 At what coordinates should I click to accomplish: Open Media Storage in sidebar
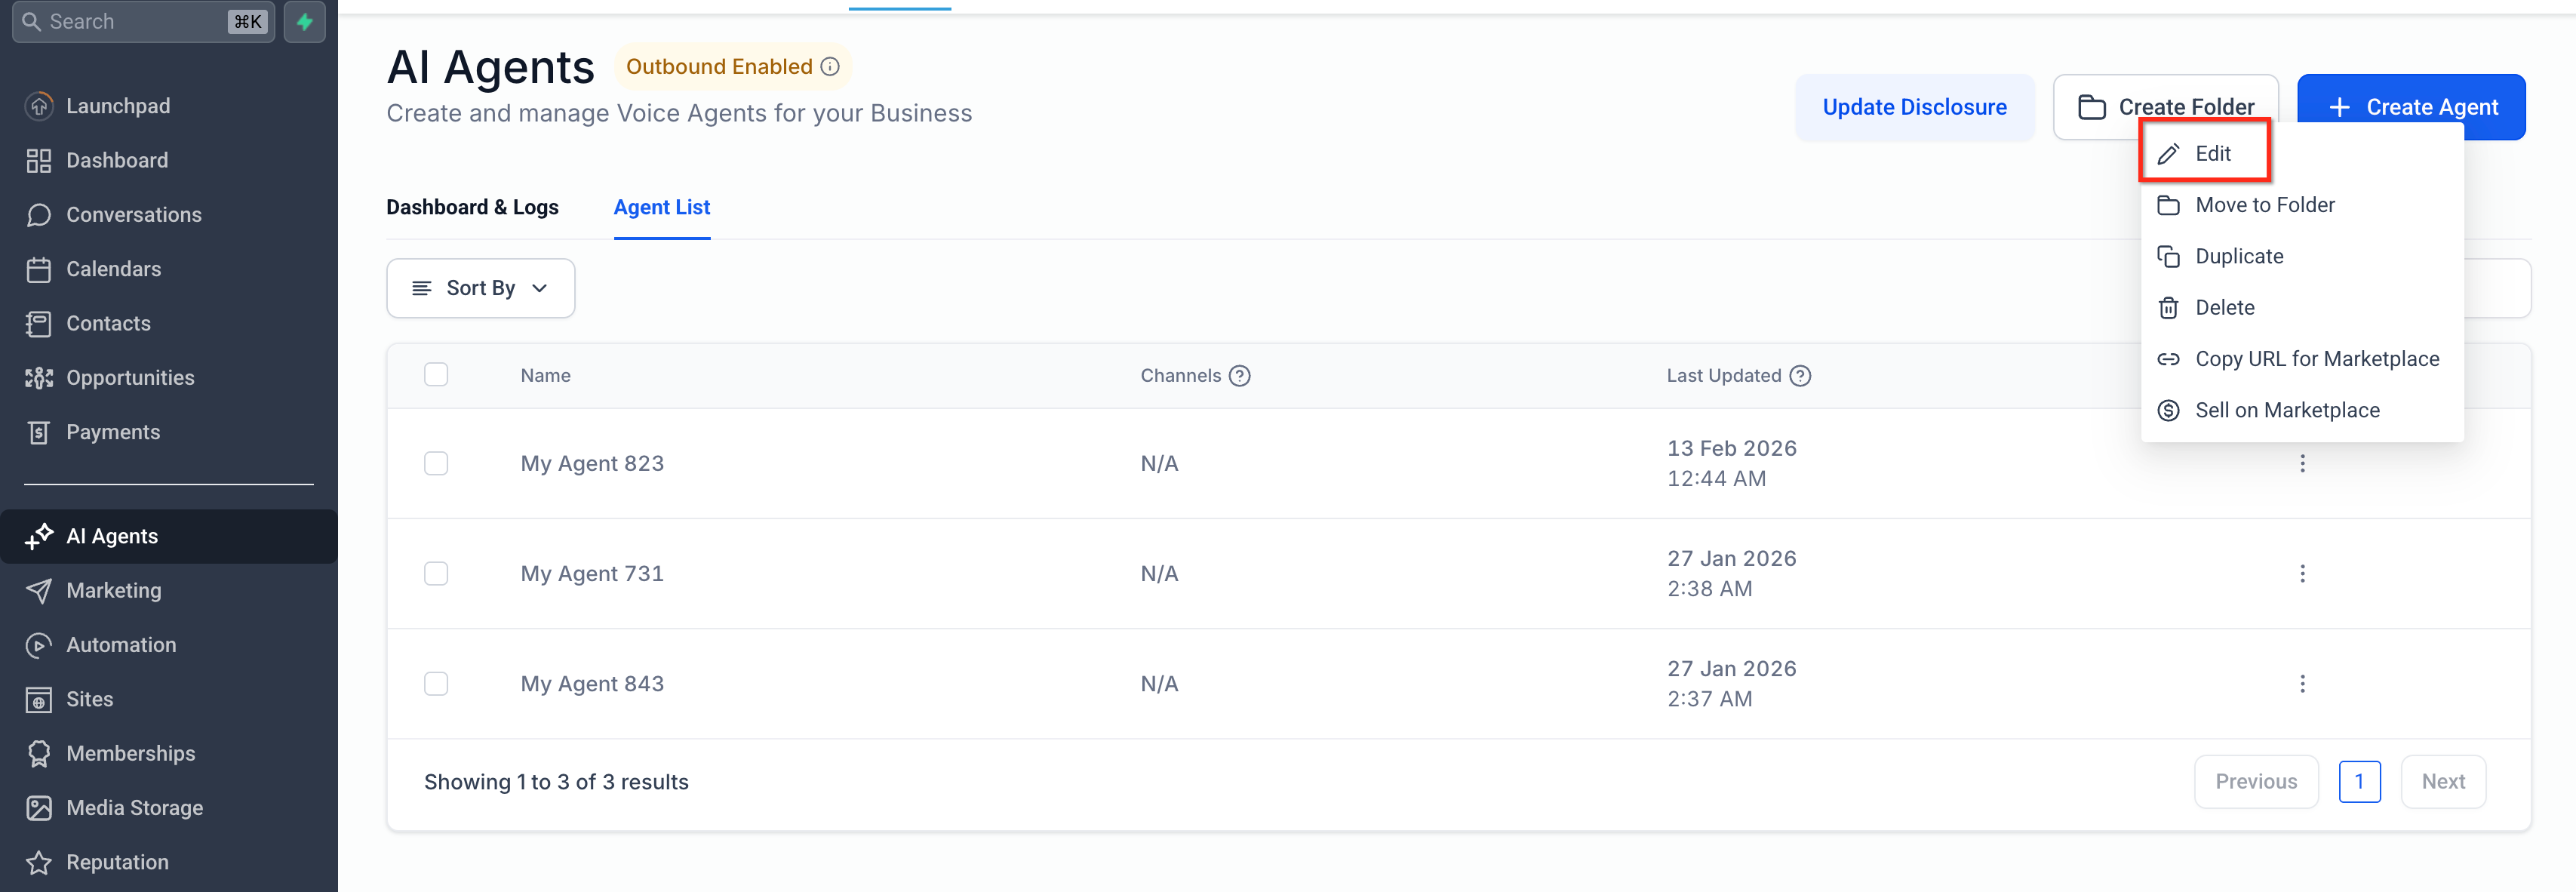point(133,808)
